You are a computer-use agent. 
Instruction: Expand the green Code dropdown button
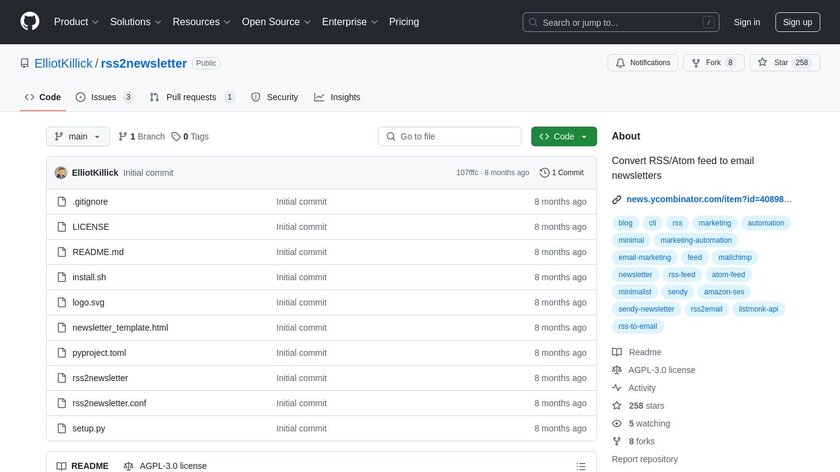pyautogui.click(x=564, y=136)
